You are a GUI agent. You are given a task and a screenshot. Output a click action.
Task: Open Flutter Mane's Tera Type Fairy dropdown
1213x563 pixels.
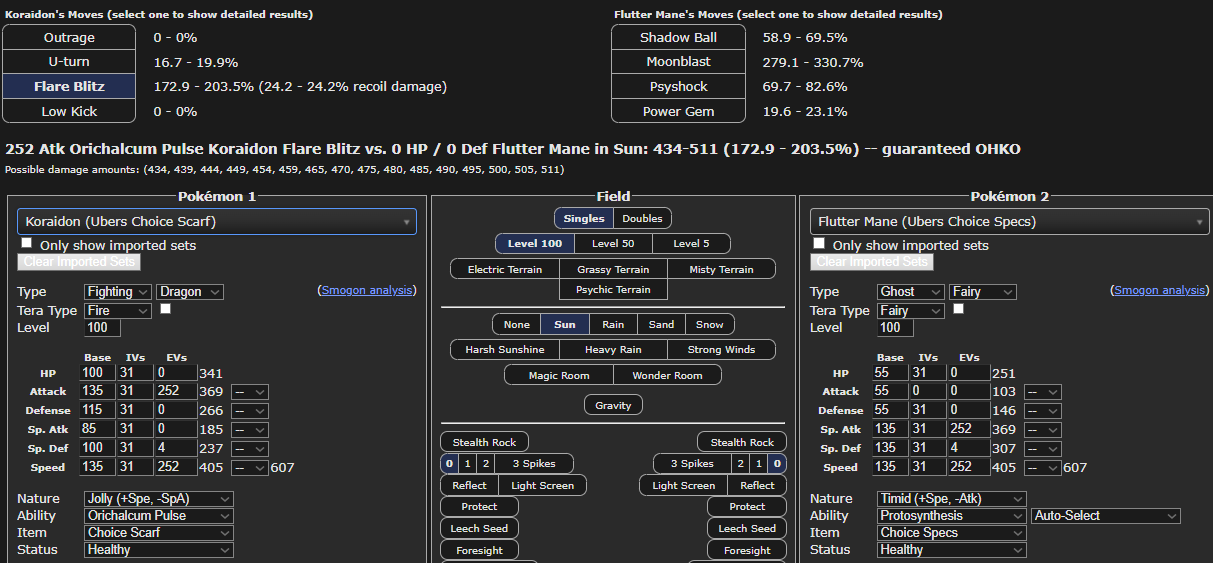pyautogui.click(x=910, y=311)
